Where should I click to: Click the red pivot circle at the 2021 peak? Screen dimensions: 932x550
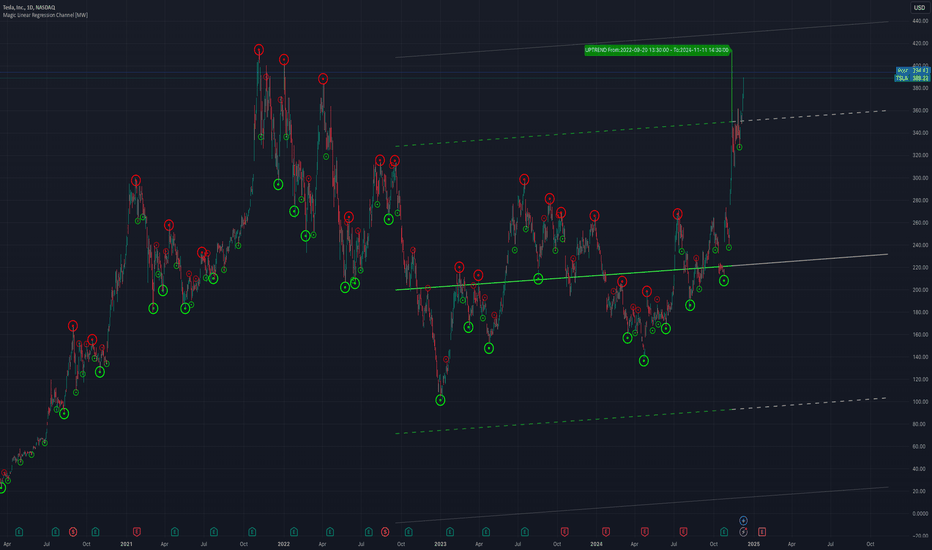click(x=259, y=49)
